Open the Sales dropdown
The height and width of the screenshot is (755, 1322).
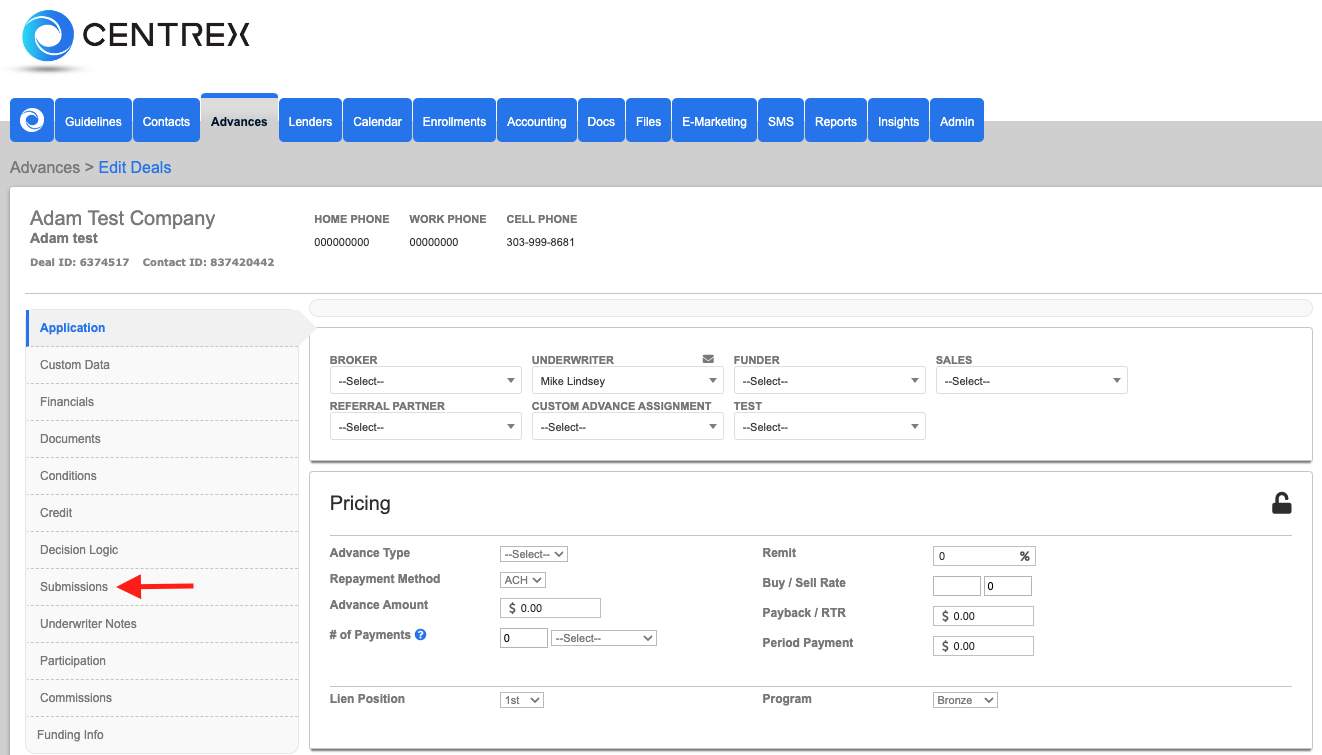[1031, 380]
